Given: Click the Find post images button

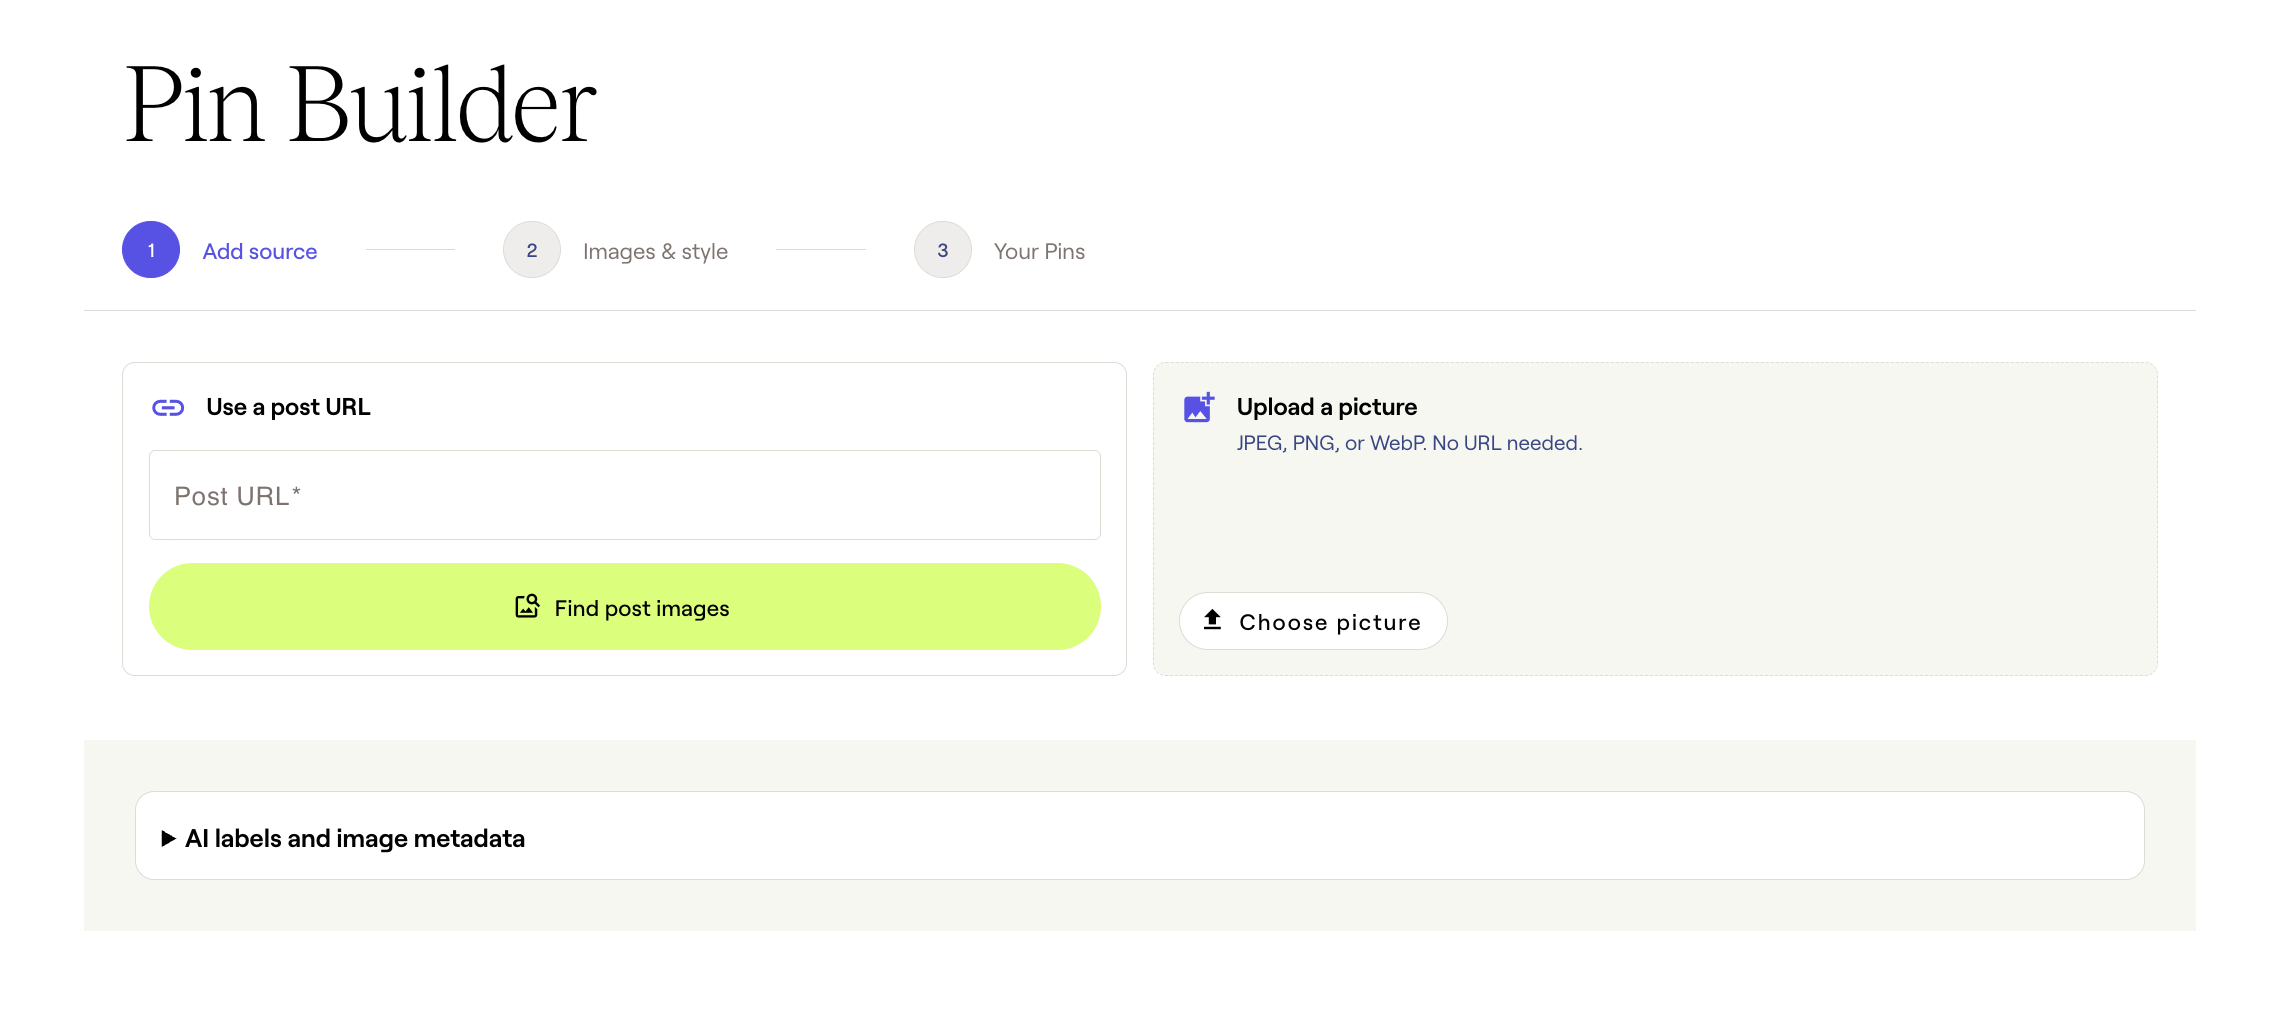Looking at the screenshot, I should pyautogui.click(x=625, y=607).
